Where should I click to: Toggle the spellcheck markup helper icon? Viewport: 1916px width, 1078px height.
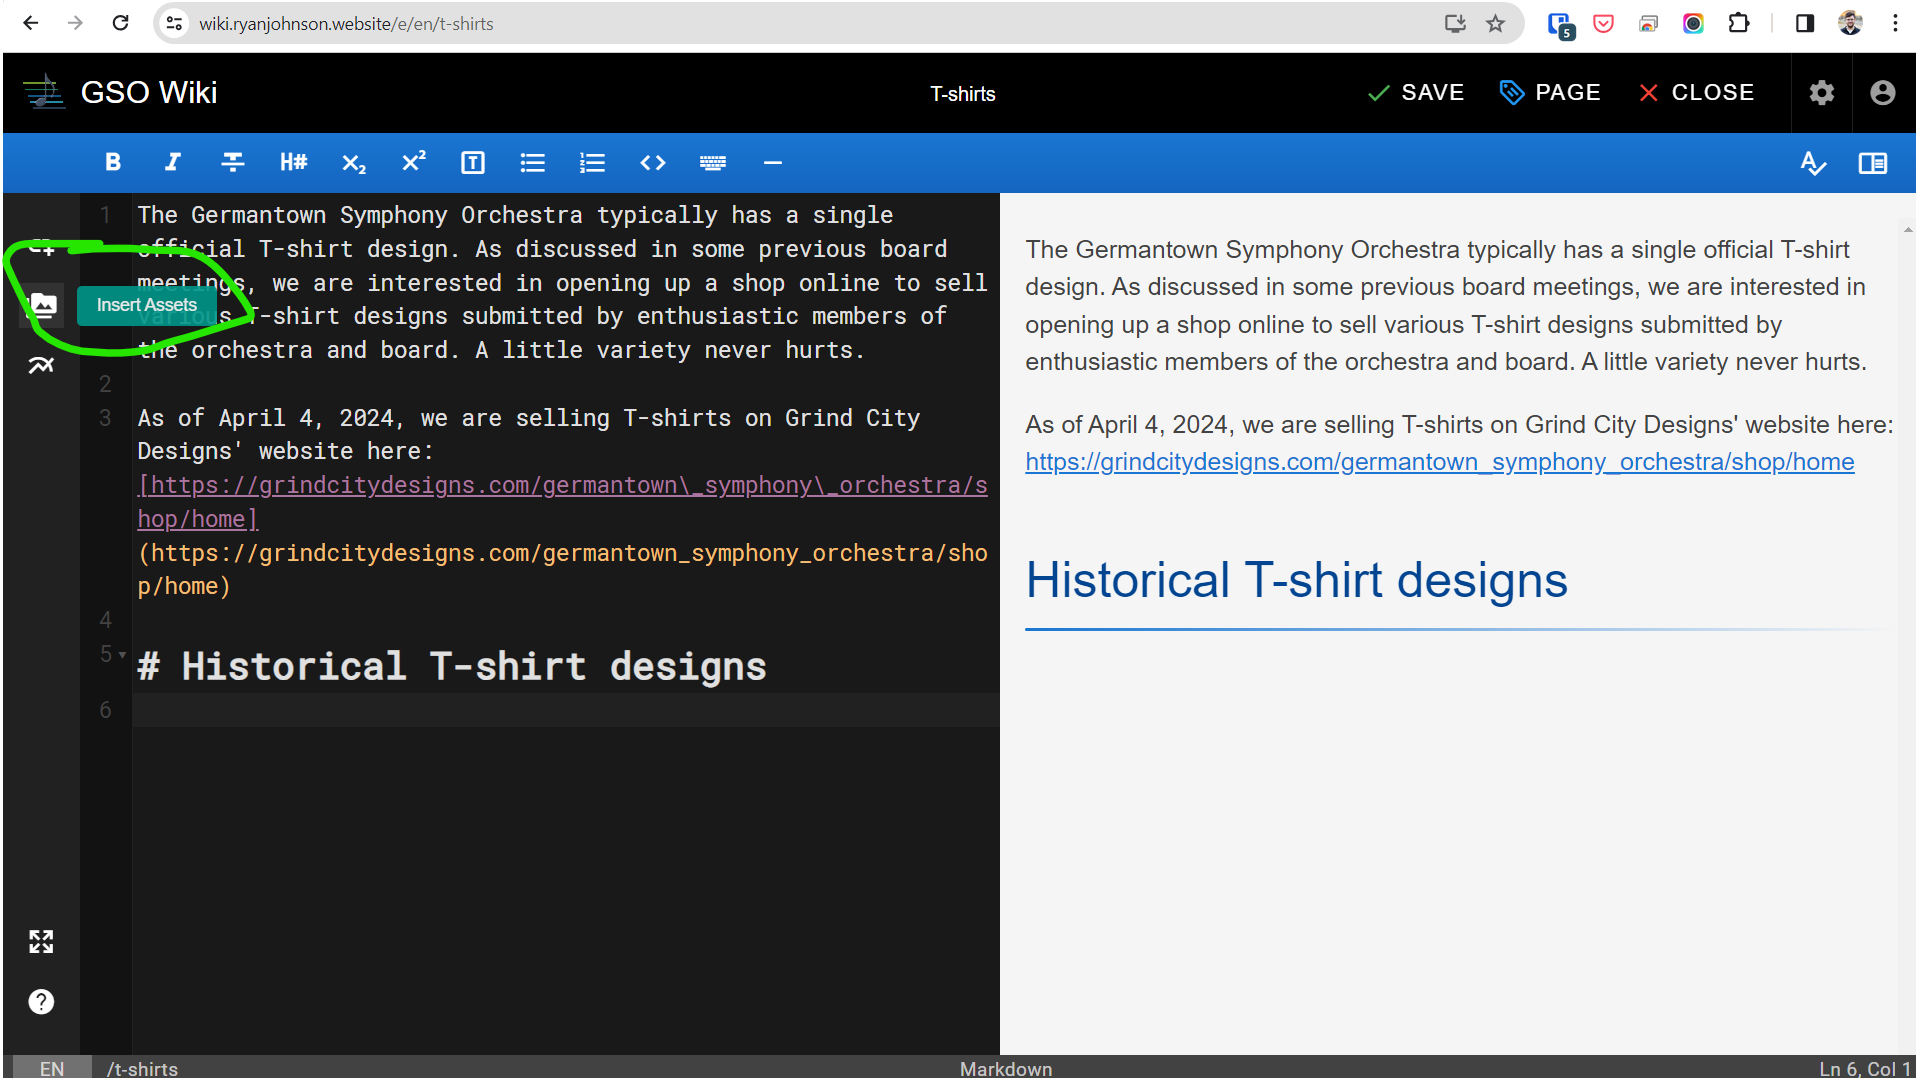(1813, 162)
